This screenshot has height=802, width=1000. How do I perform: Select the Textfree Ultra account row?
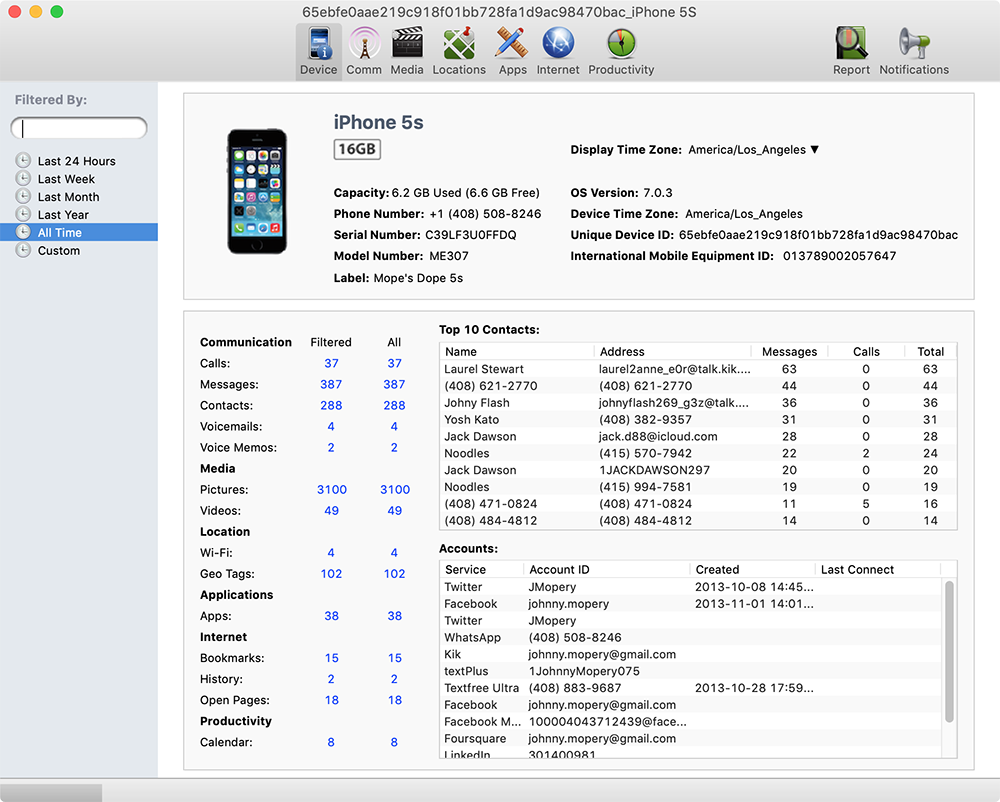691,688
